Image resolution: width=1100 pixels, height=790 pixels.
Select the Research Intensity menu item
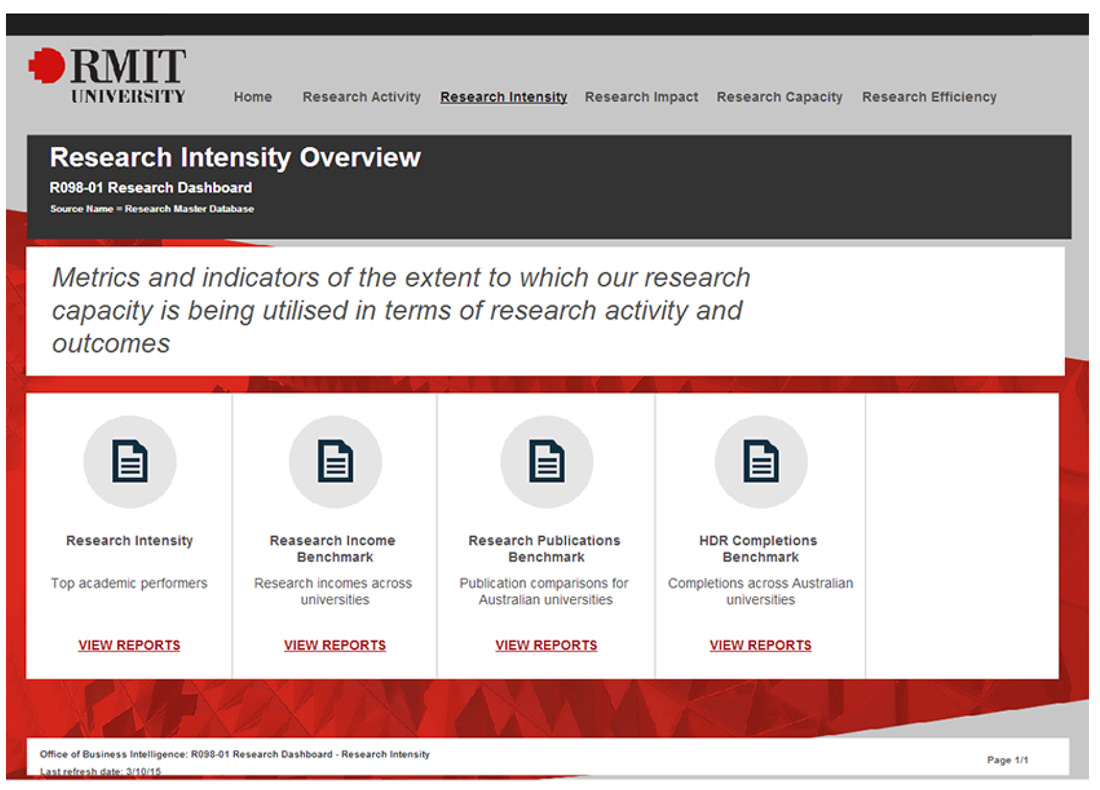coord(504,97)
